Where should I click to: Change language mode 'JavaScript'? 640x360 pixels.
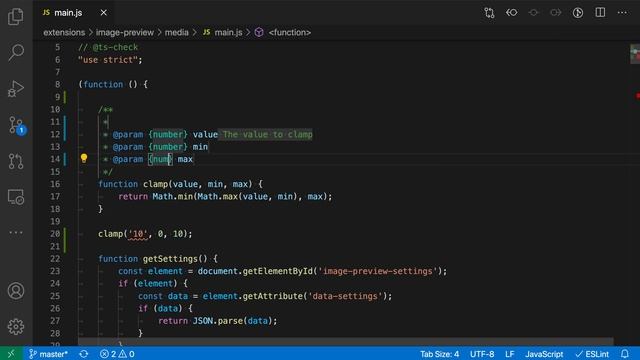[x=544, y=354]
